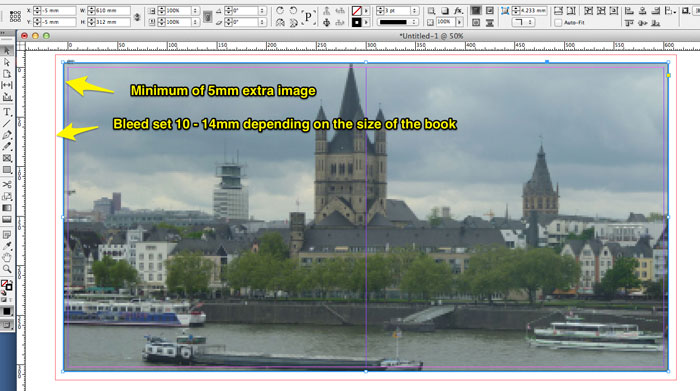
Task: Open the stroke style dropdown
Action: click(414, 22)
